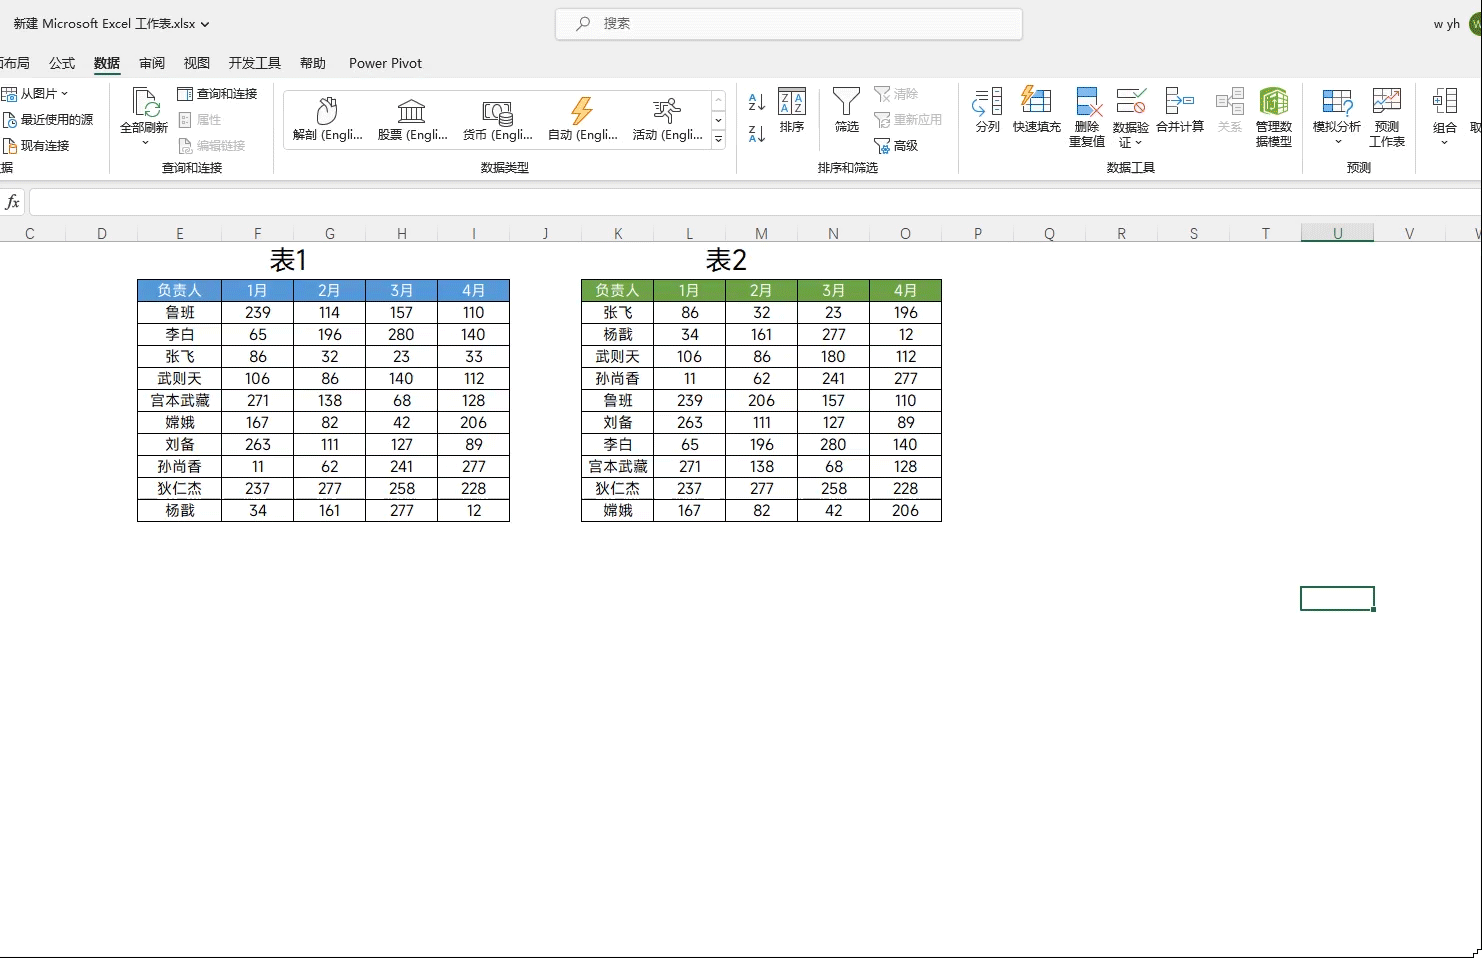
Task: Sort descending with Z to A icon
Action: (757, 133)
